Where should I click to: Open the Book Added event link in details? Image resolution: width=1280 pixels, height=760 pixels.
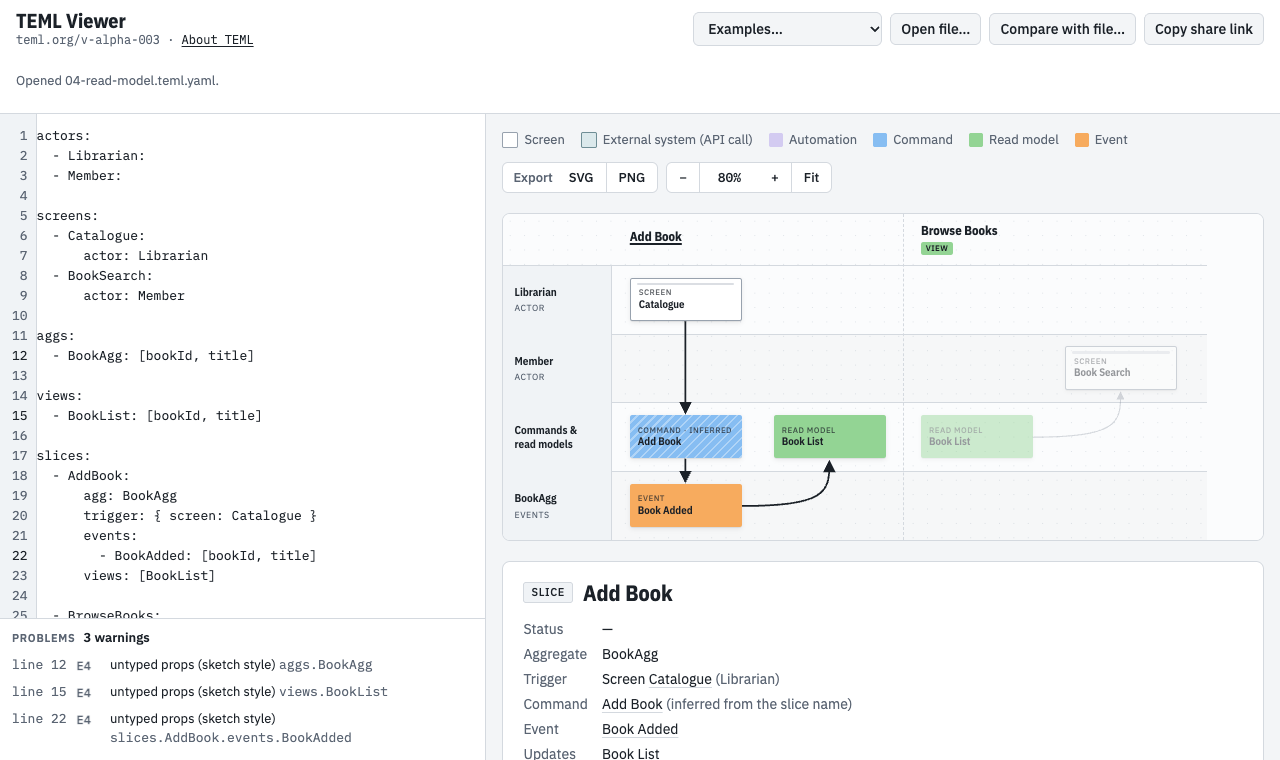640,729
